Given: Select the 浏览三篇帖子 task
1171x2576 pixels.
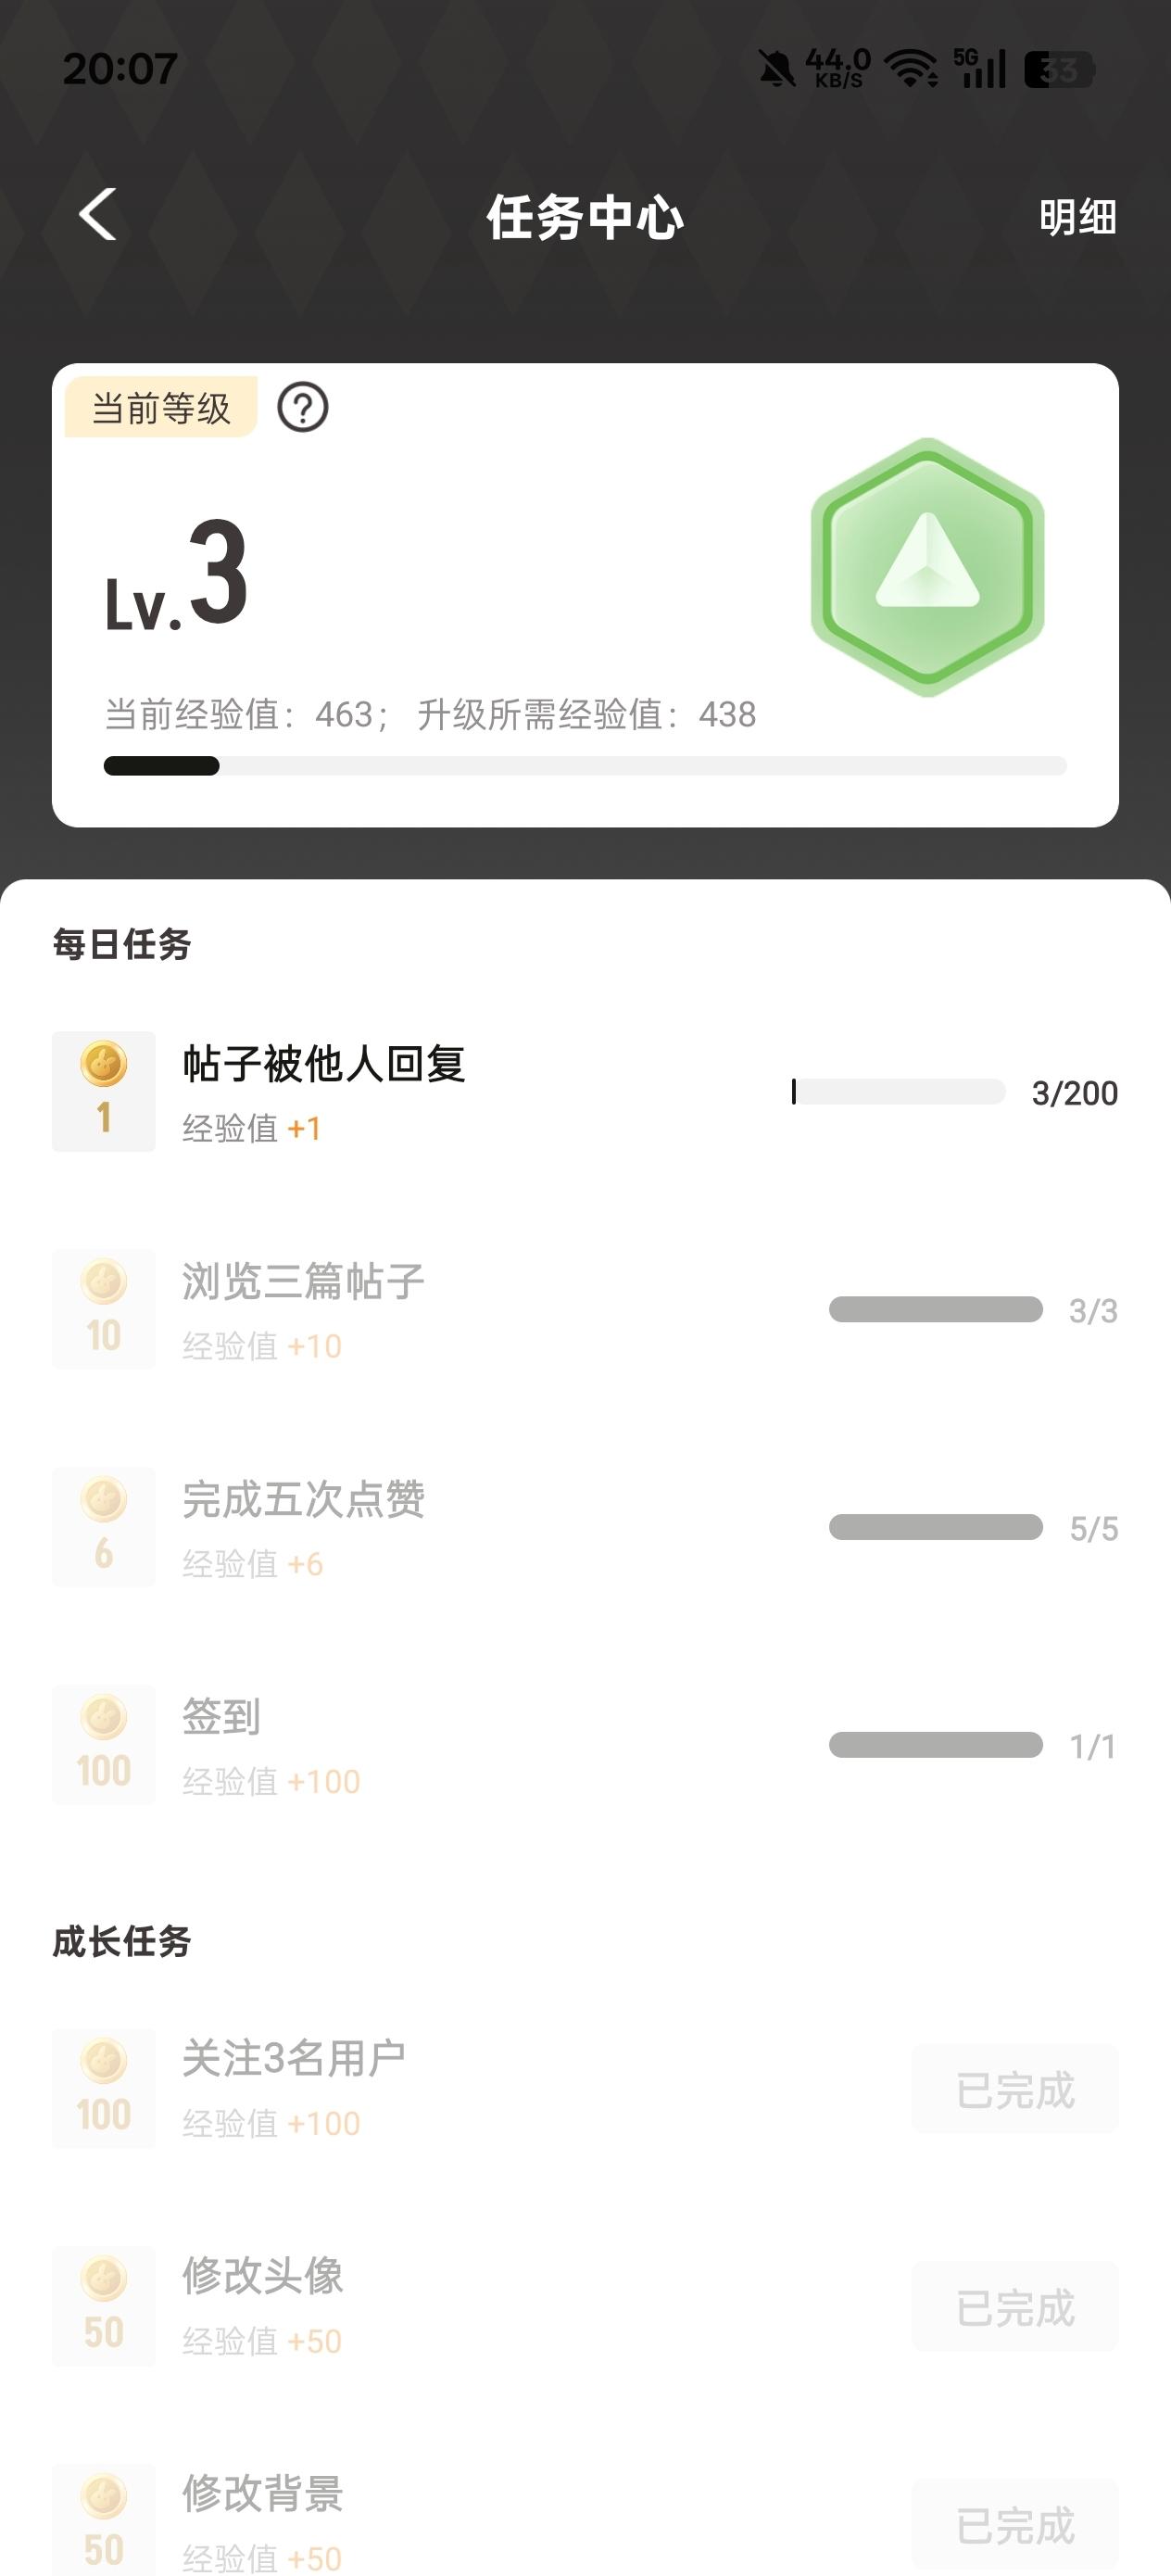Looking at the screenshot, I should (303, 1282).
